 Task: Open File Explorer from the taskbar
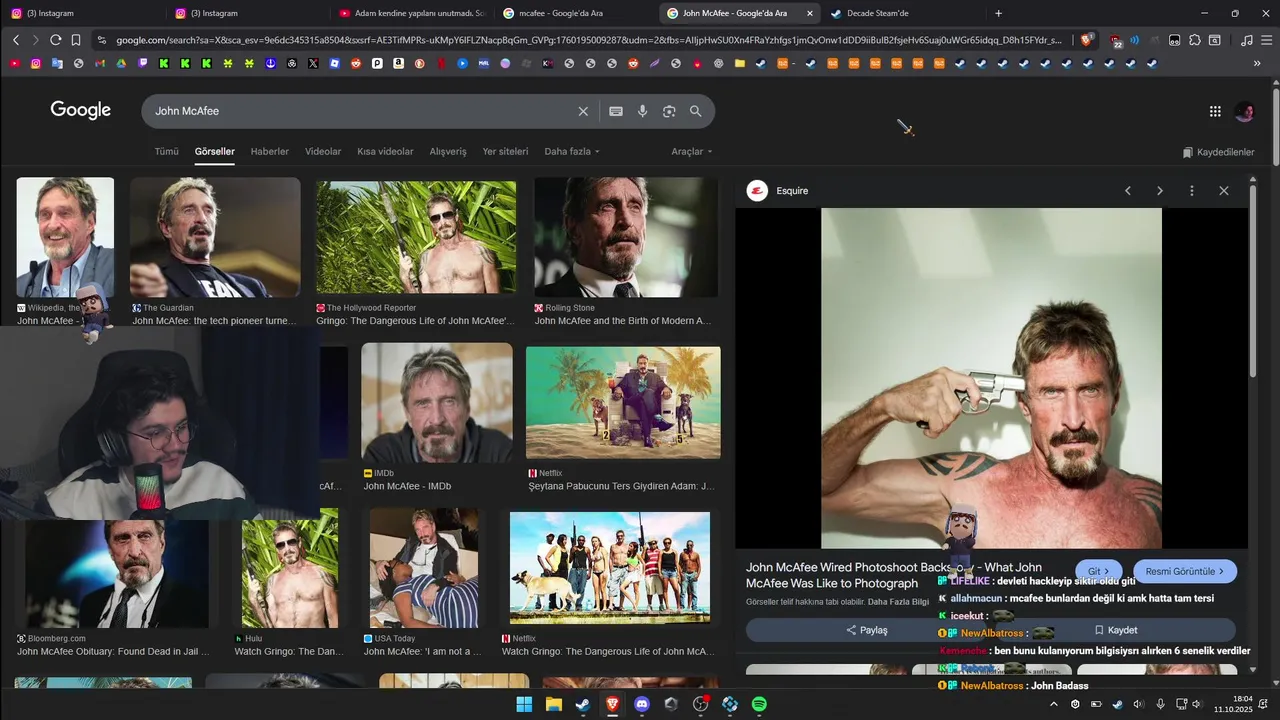tap(553, 704)
